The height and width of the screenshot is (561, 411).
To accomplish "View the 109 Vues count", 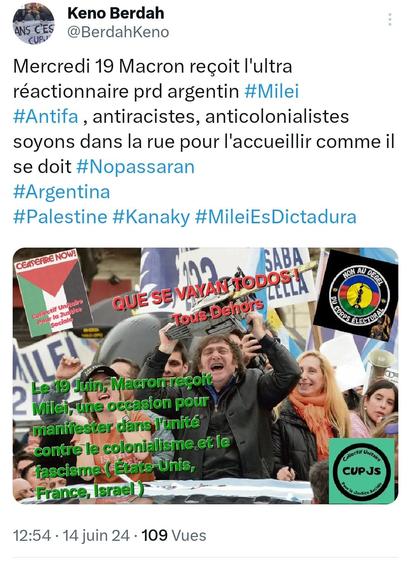I will [174, 536].
